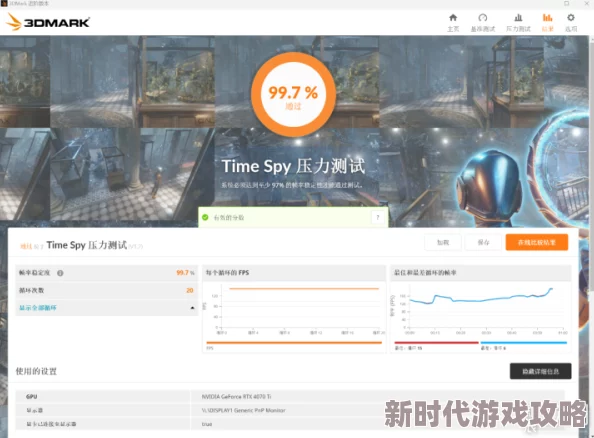Screen dimensions: 594x438
Task: Click the large Time Spy 压力测试 hero title
Action: coord(293,166)
